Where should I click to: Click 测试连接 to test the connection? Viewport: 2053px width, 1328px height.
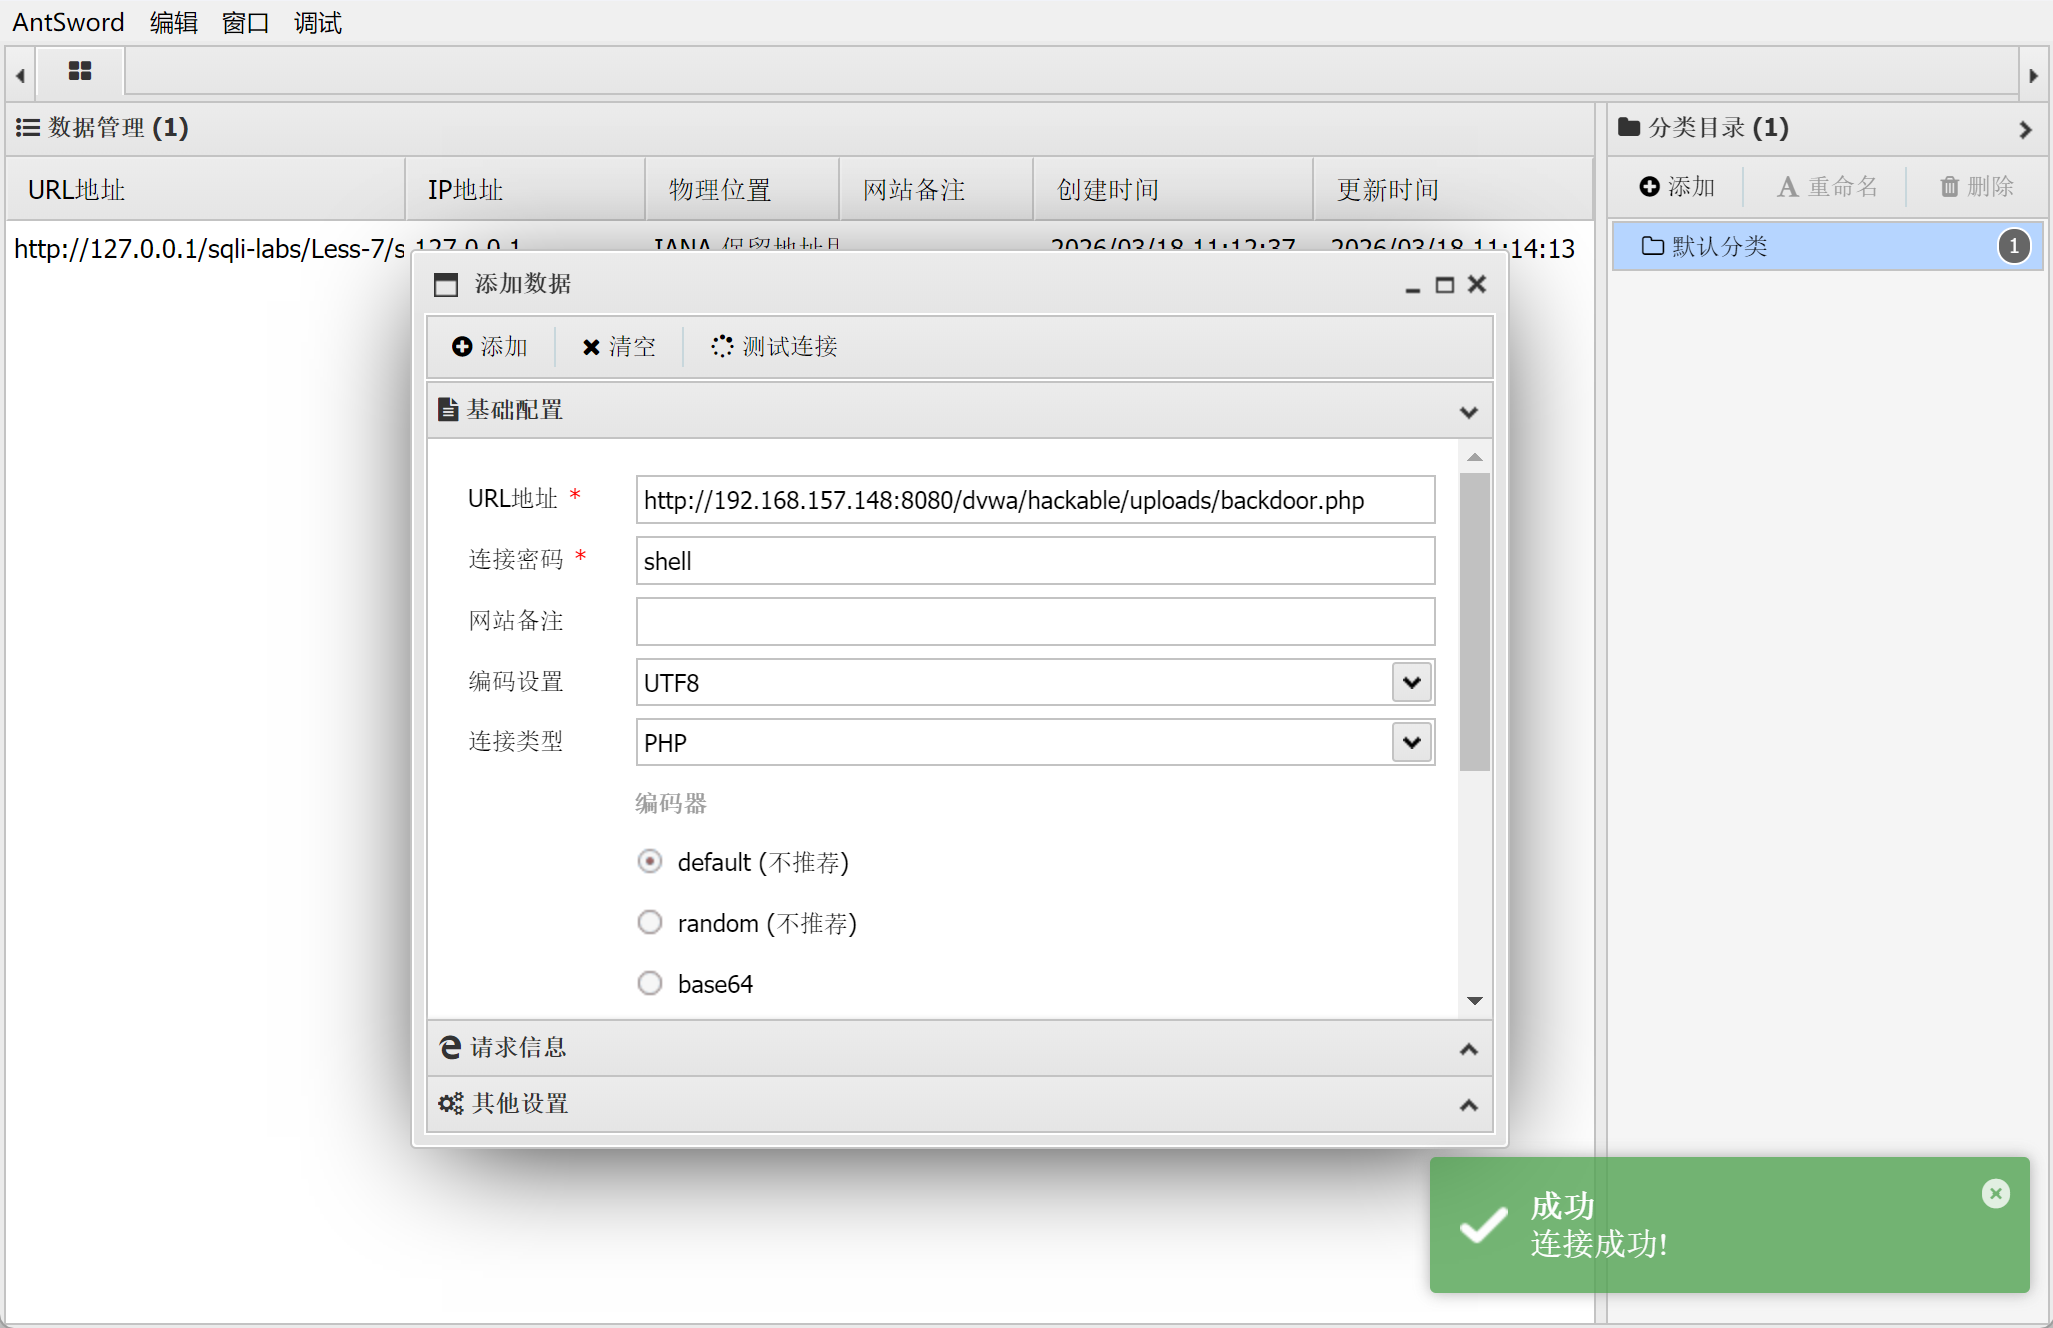pos(775,347)
